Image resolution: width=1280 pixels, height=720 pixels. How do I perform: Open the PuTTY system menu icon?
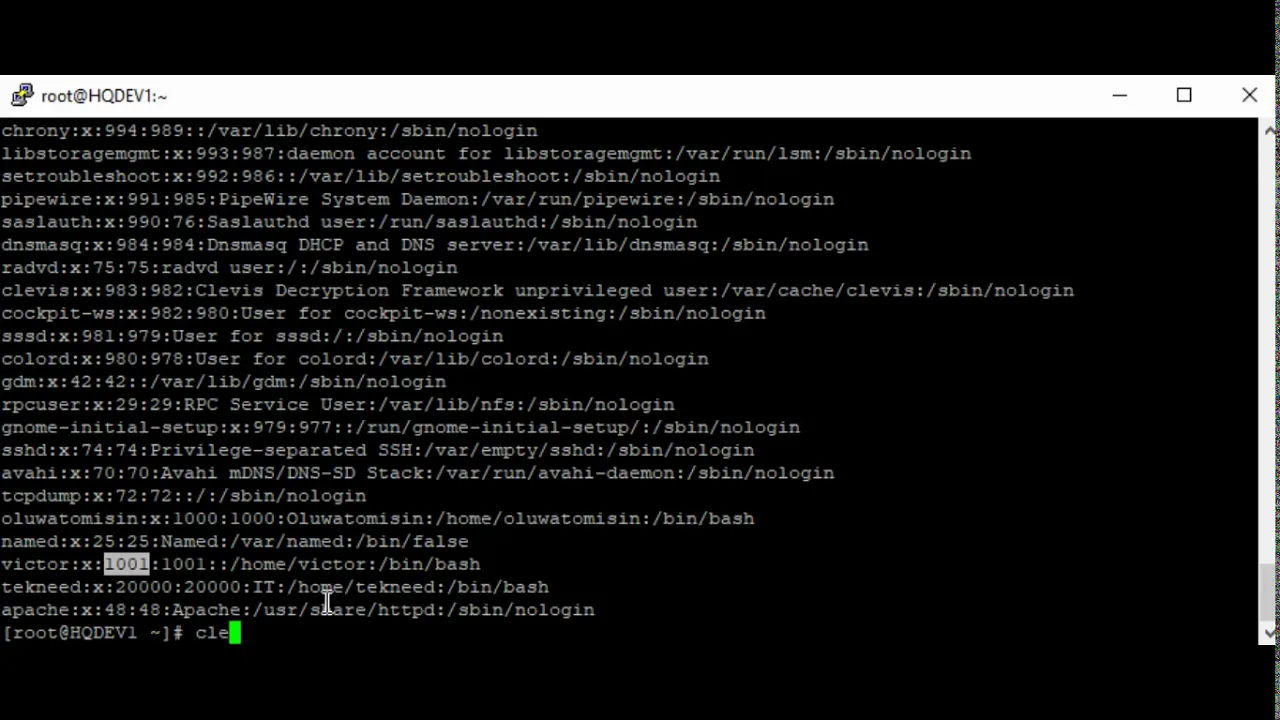(x=21, y=96)
